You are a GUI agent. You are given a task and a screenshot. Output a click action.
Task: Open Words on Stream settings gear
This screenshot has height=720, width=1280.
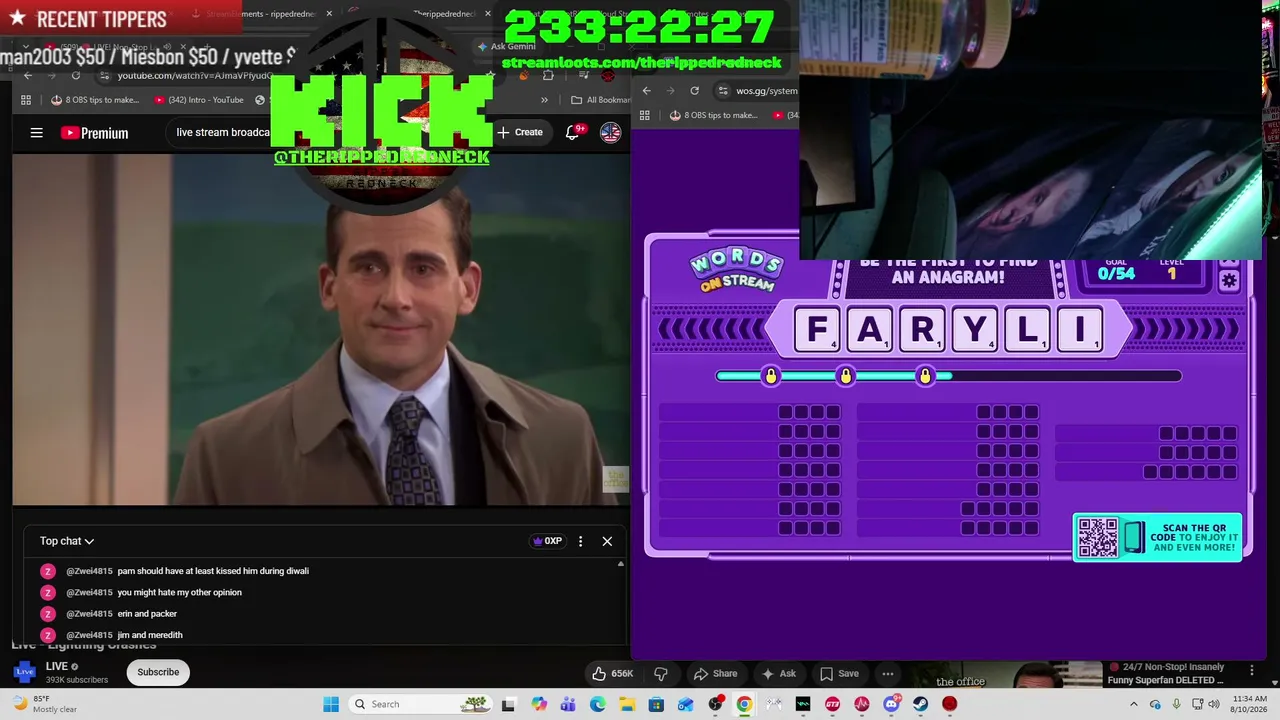pyautogui.click(x=1229, y=281)
